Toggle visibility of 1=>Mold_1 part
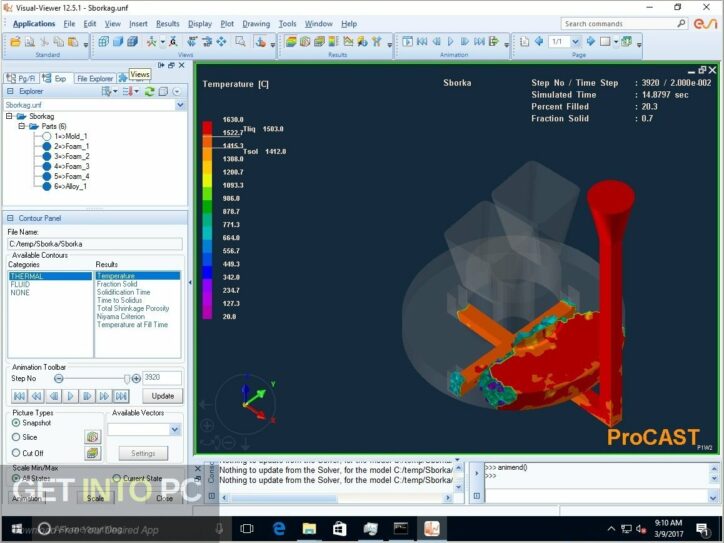 coord(47,136)
